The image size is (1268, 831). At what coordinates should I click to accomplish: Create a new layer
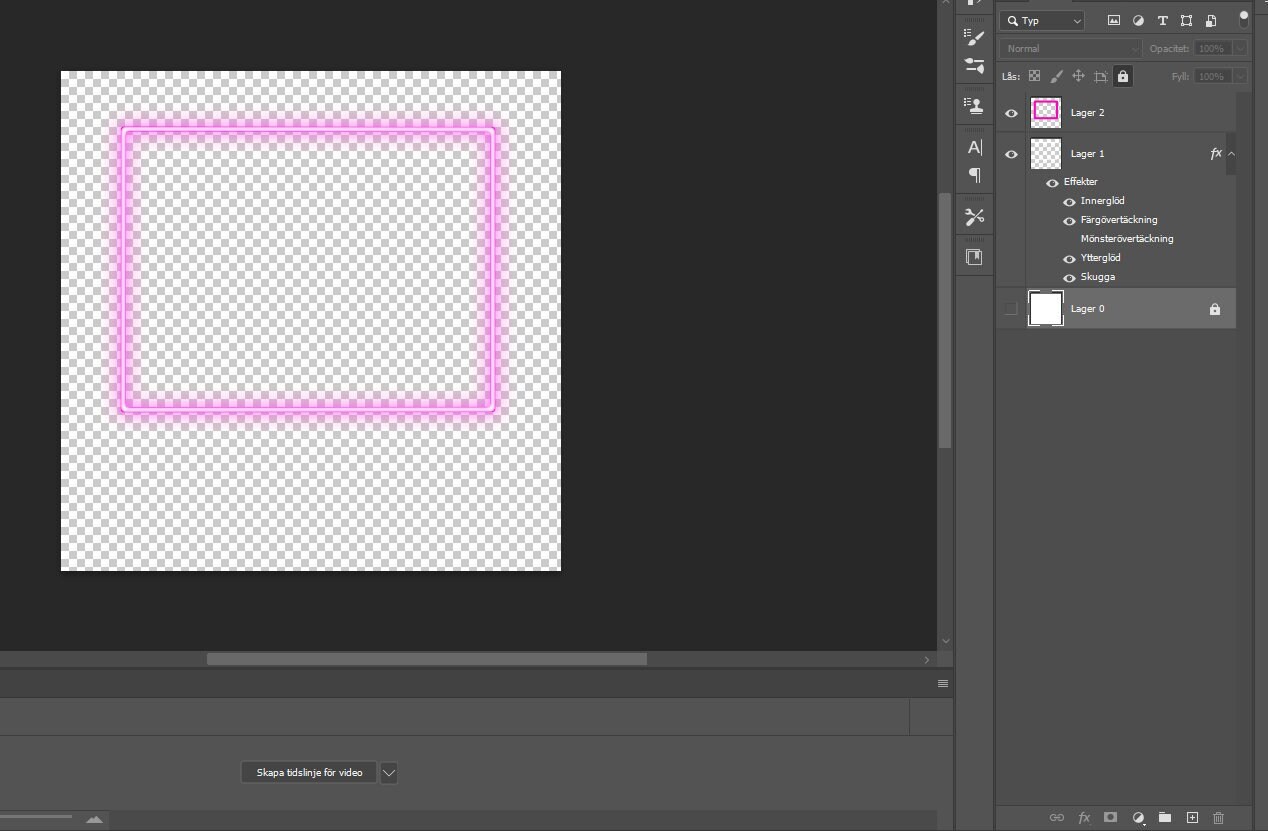coord(1191,818)
